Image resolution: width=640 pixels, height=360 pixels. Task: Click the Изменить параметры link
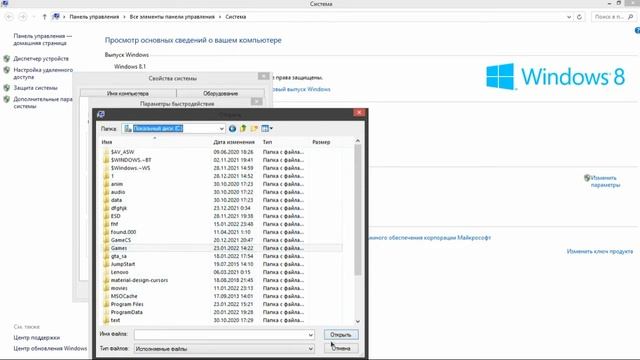[x=605, y=181]
